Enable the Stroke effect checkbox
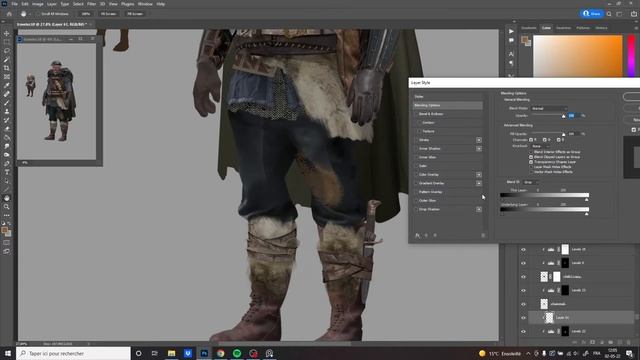Screen dimensions: 640x360 416,140
